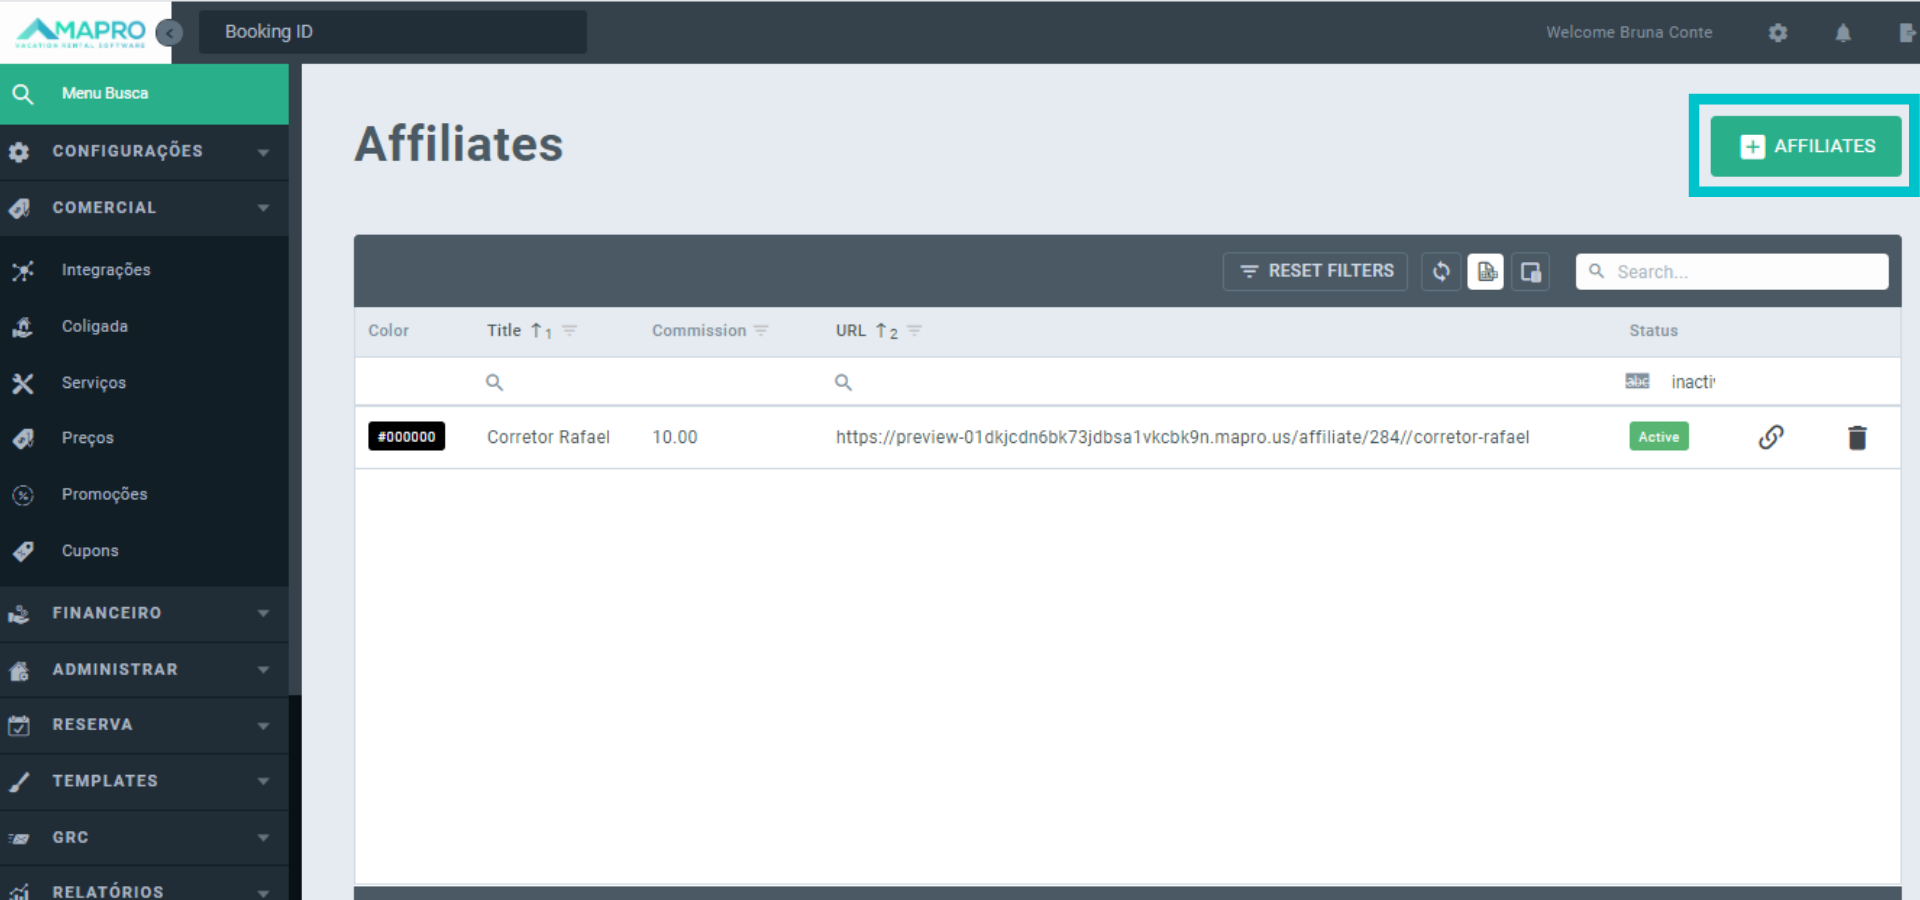Click the export data icon in toolbar
Screen dimensions: 1920x900
pos(1486,271)
